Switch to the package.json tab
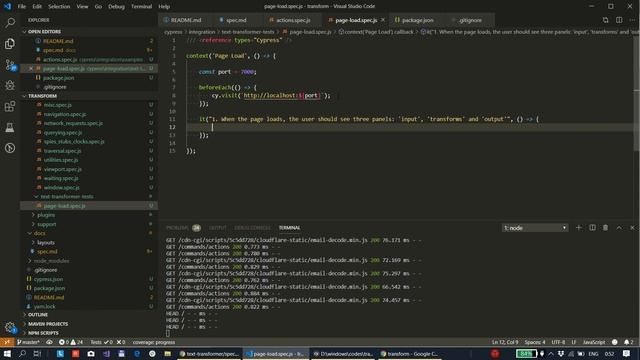 [x=418, y=20]
